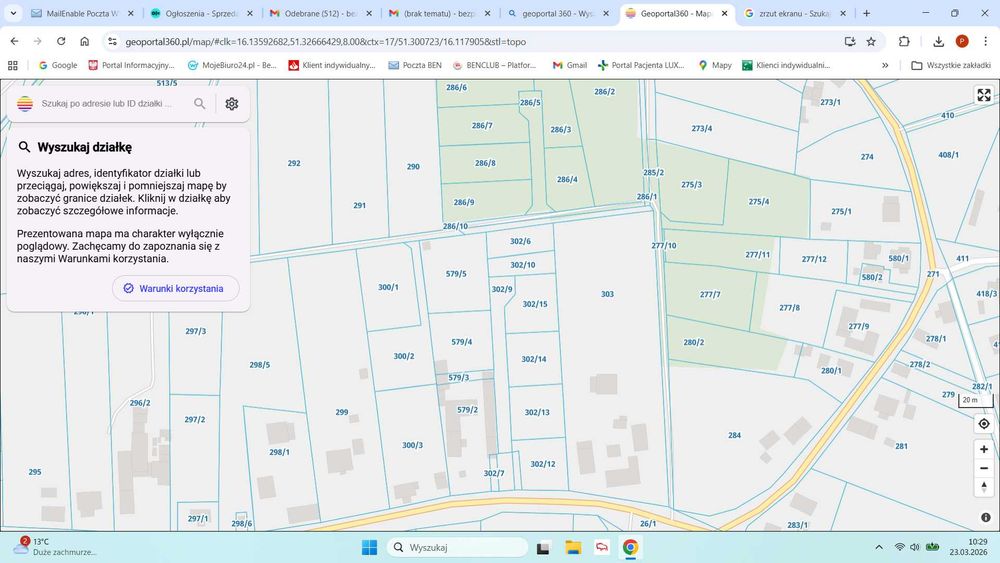The image size is (1000, 563).
Task: Switch to MailEnable Poczta tab
Action: point(82,13)
